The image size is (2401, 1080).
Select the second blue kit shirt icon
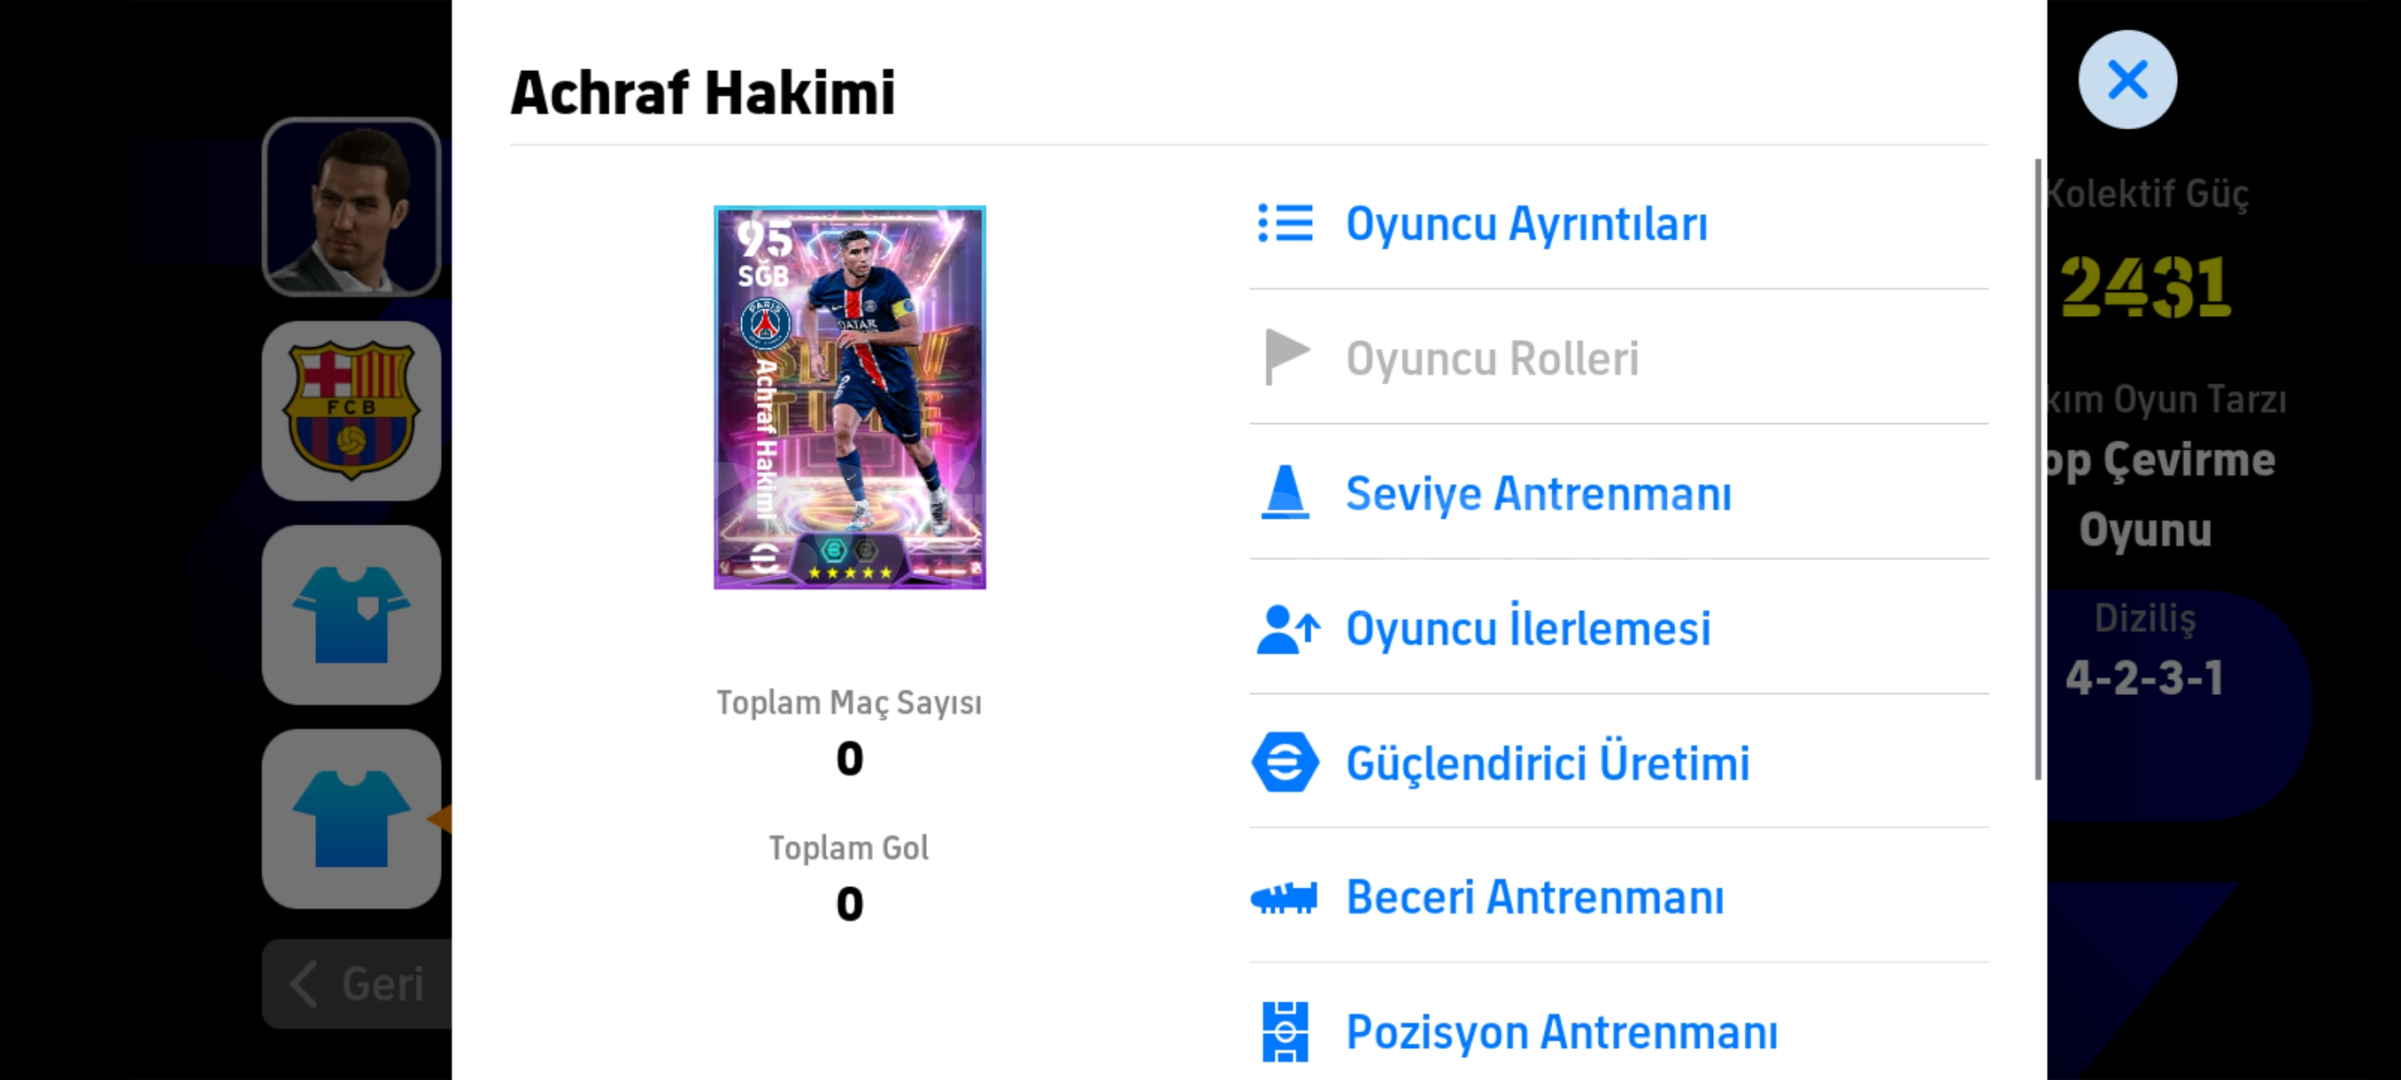click(351, 819)
